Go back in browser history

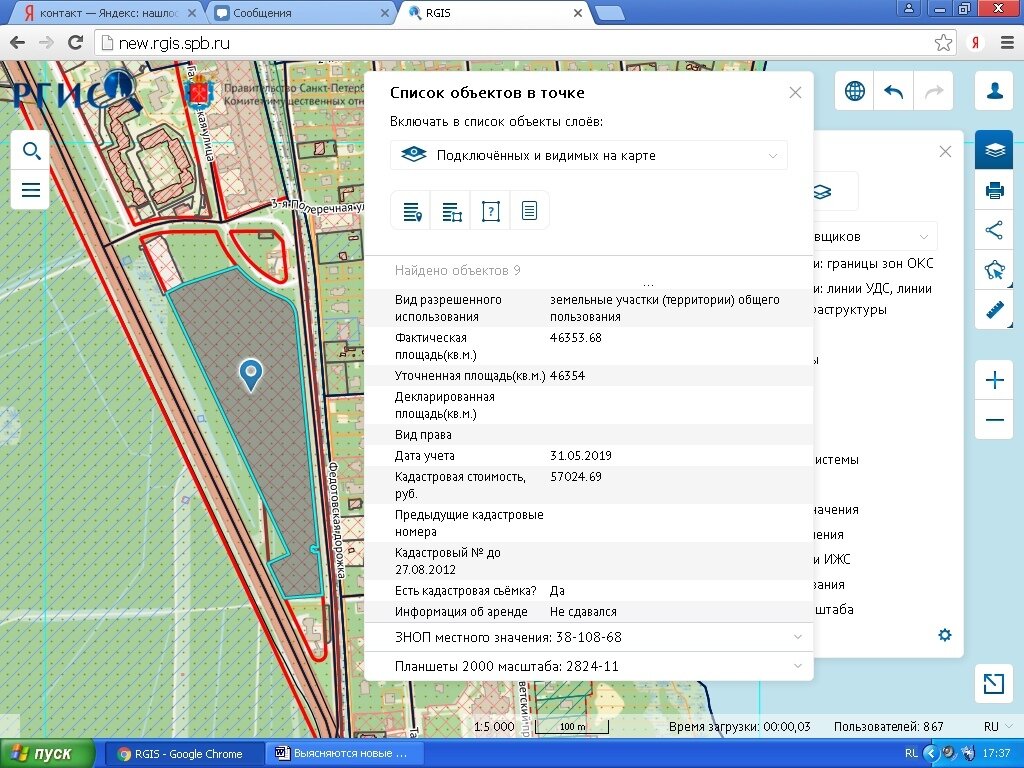pyautogui.click(x=18, y=43)
